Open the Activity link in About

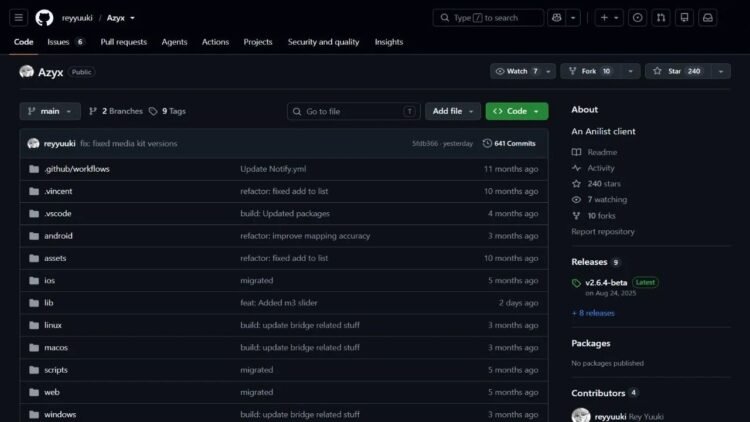pos(593,168)
